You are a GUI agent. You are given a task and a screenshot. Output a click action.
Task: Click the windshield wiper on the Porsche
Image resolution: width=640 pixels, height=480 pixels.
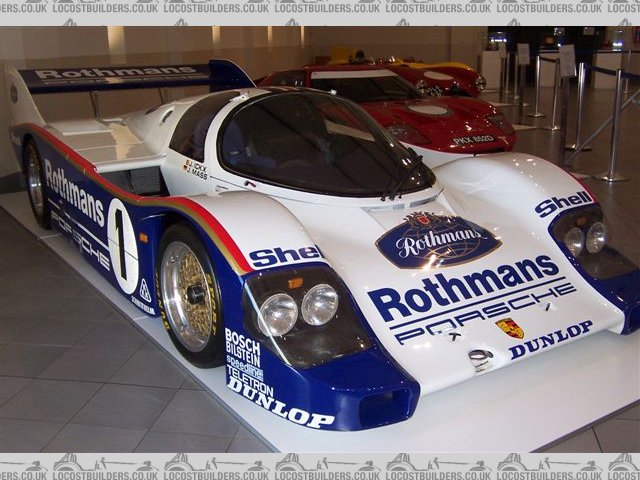click(405, 178)
